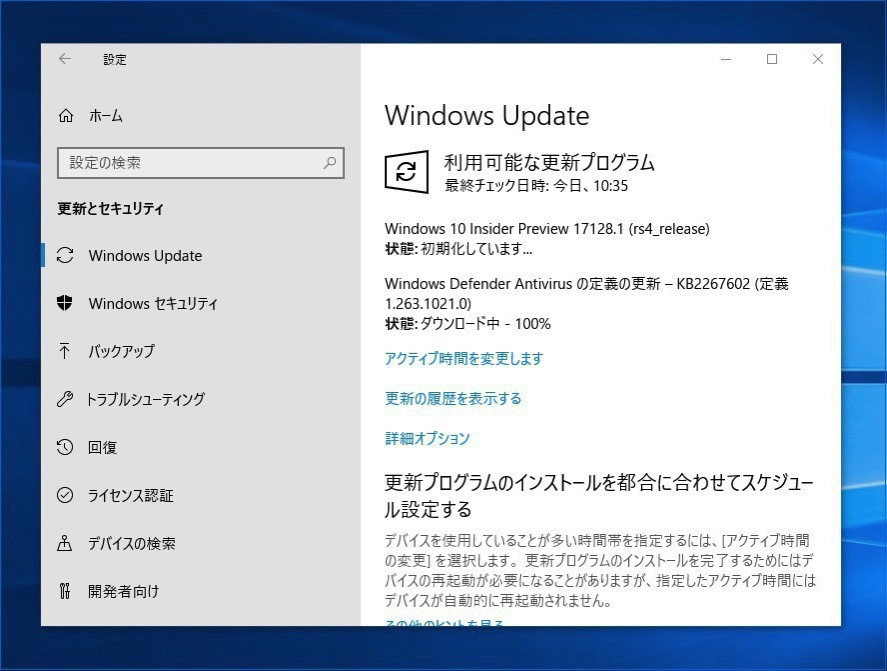Click the back arrow in Settings header
Image resolution: width=887 pixels, height=671 pixels.
65,59
